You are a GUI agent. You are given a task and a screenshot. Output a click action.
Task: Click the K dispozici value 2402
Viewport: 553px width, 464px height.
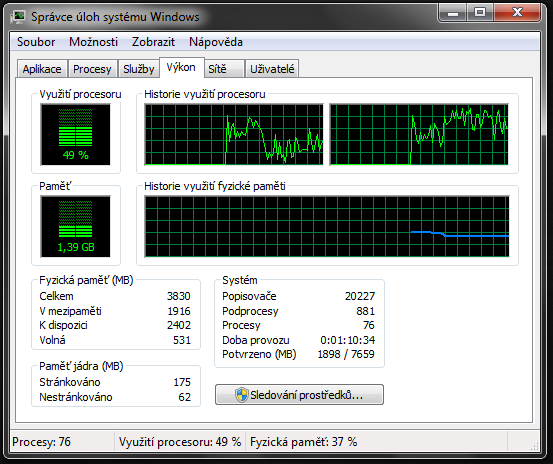[x=178, y=325]
